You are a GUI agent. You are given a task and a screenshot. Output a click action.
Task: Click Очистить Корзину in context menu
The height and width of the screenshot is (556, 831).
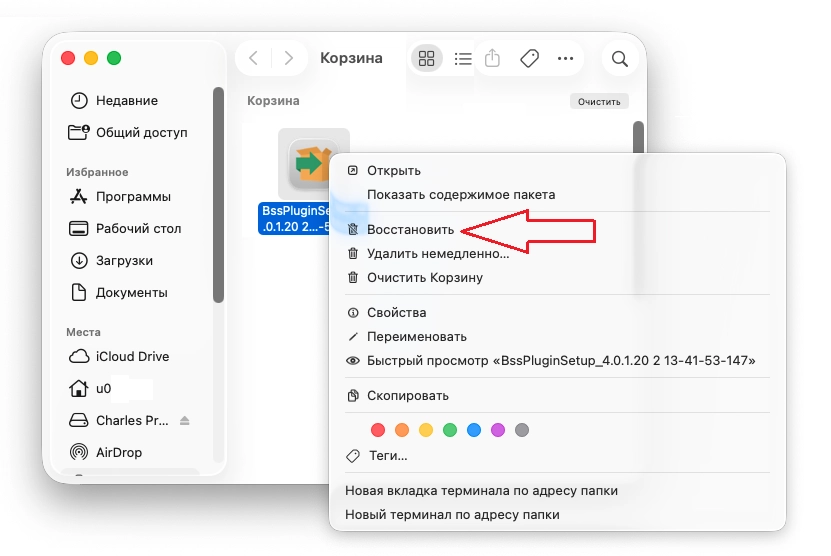424,278
